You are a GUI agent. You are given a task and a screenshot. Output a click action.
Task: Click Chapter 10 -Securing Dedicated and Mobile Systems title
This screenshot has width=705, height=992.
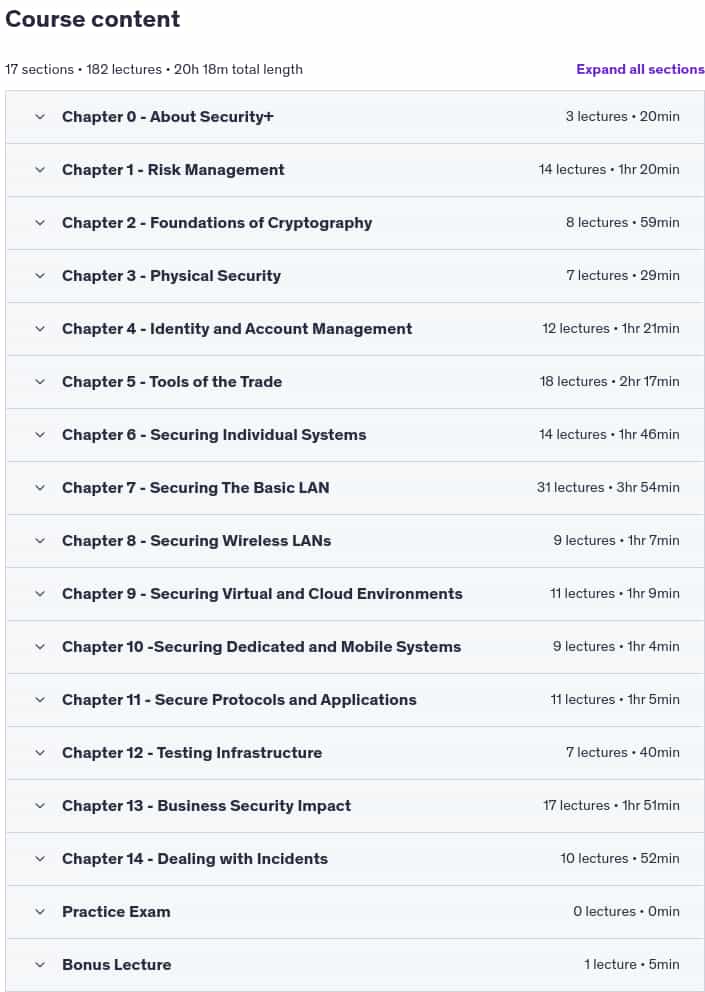pos(261,647)
